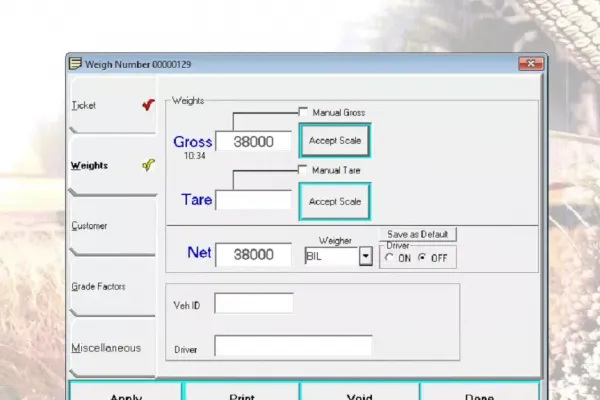Click Accept Scale for Tare weight
This screenshot has width=600, height=400.
coord(335,201)
